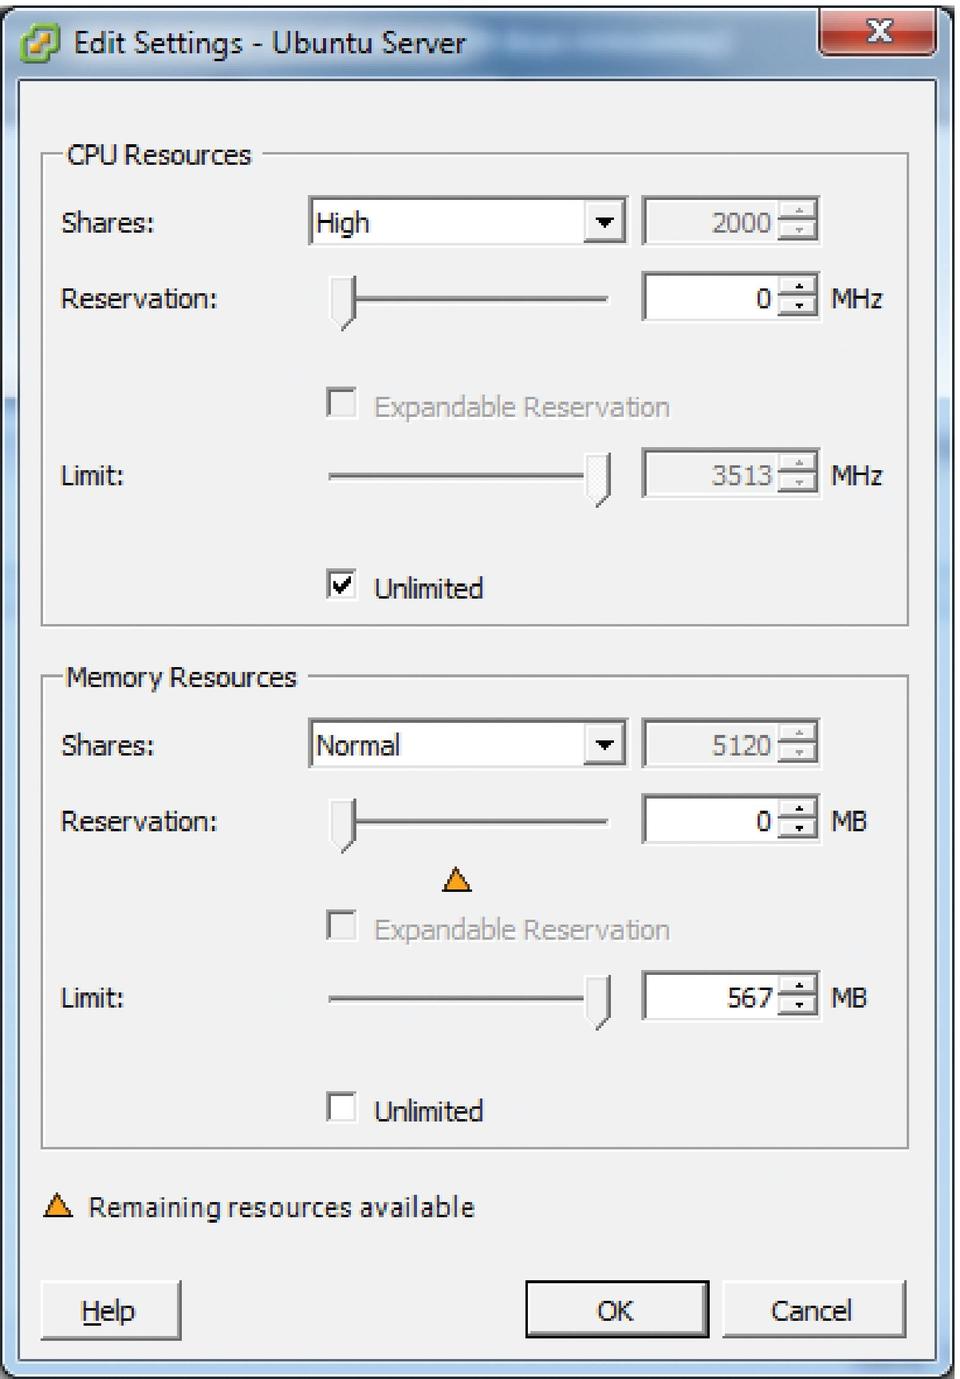Viewport: 960px width, 1379px height.
Task: Uncheck the CPU Unlimited checkbox
Action: coord(342,585)
